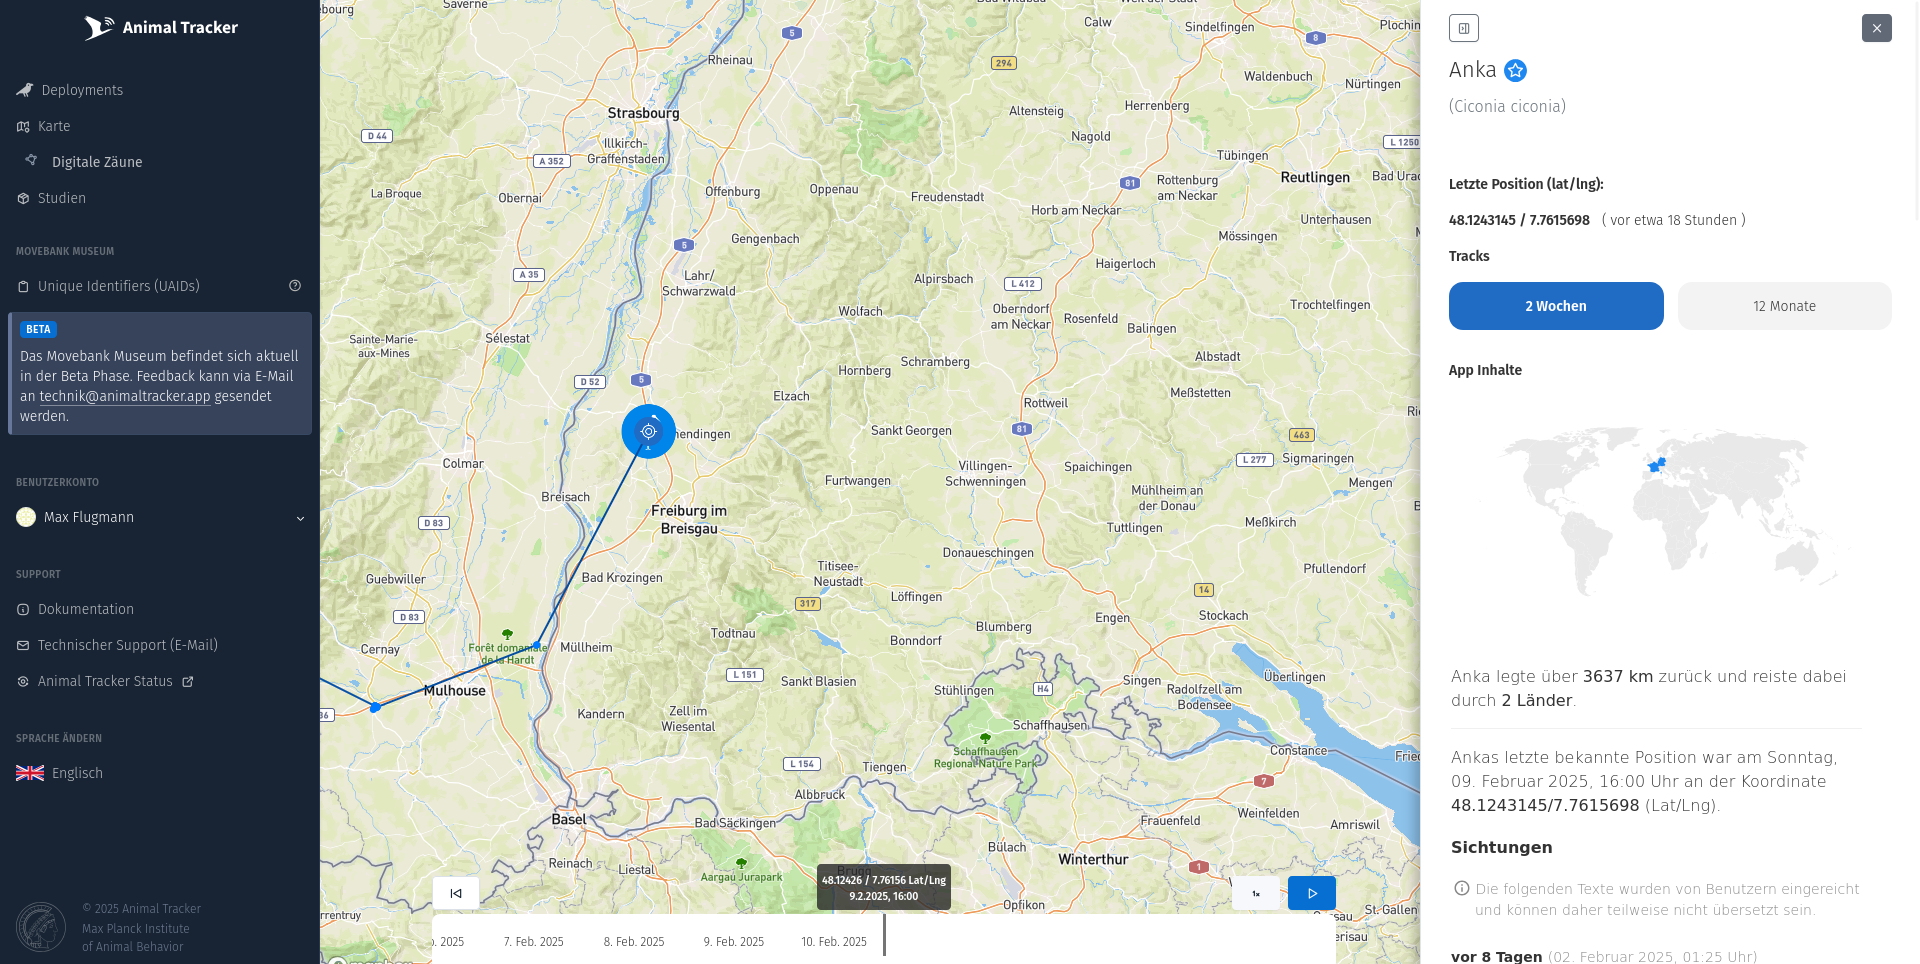Change the playback speed from 1x
The width and height of the screenshot is (1920, 964).
(x=1256, y=893)
